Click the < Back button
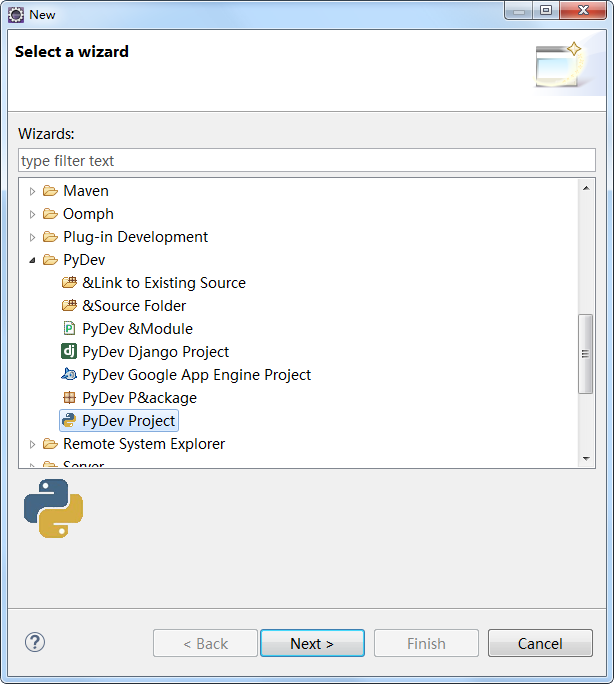Image resolution: width=614 pixels, height=684 pixels. (205, 643)
